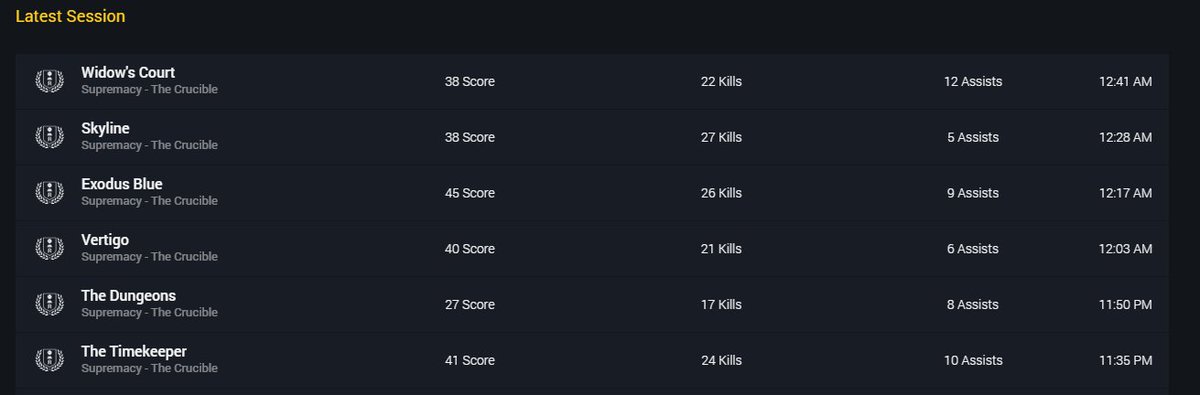The width and height of the screenshot is (1200, 395).
Task: Open the Exodus Blue match entry
Action: 592,193
